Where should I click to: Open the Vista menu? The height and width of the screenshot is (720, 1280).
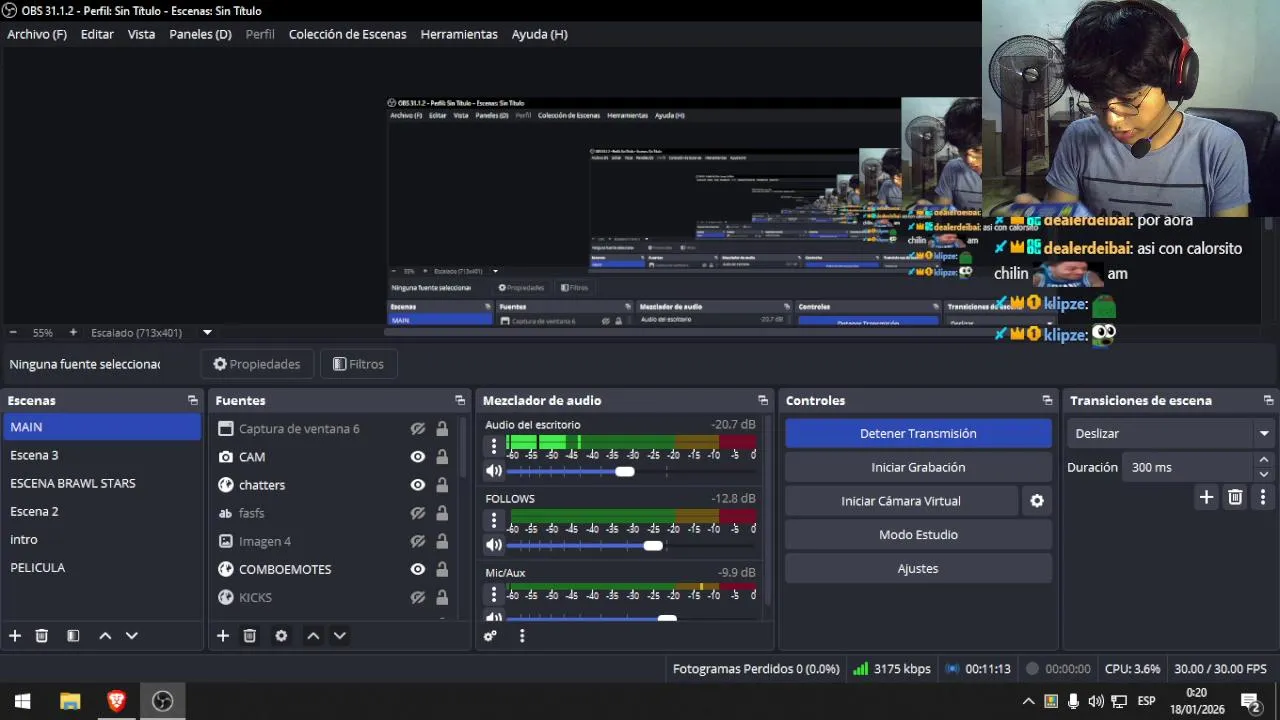141,34
